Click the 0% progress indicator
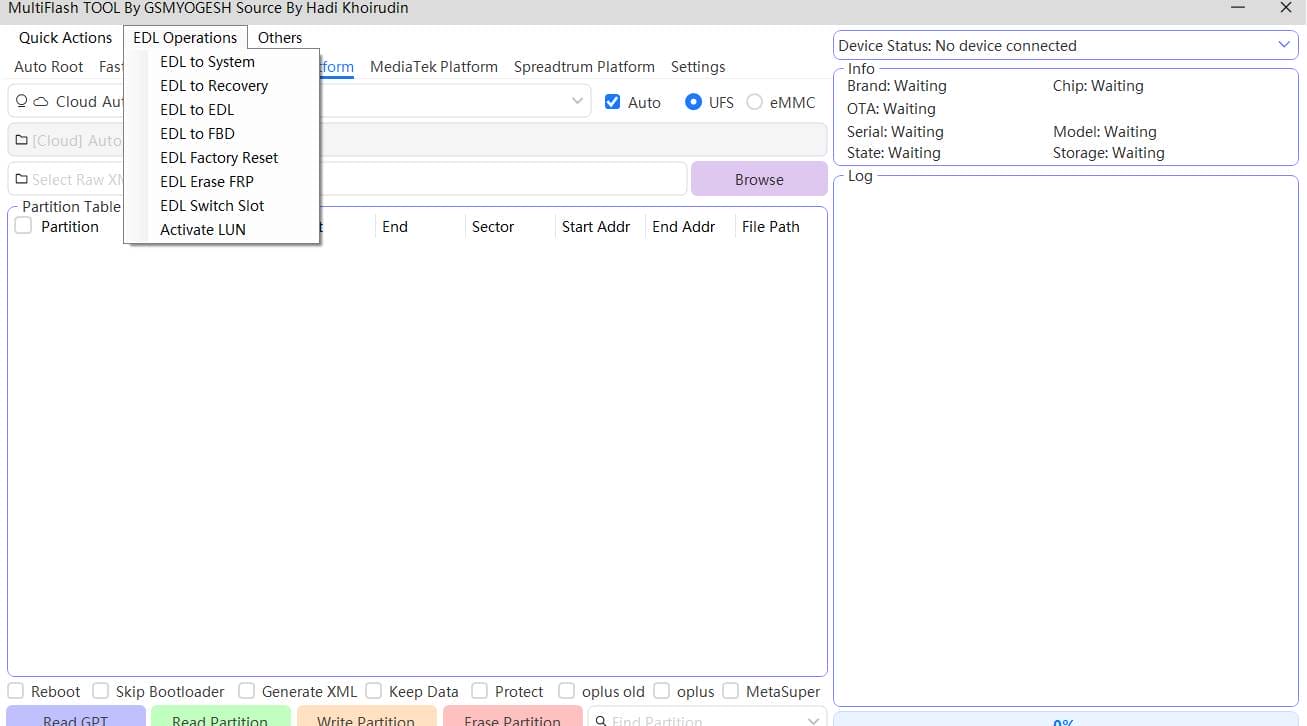The width and height of the screenshot is (1307, 726). [x=1063, y=722]
